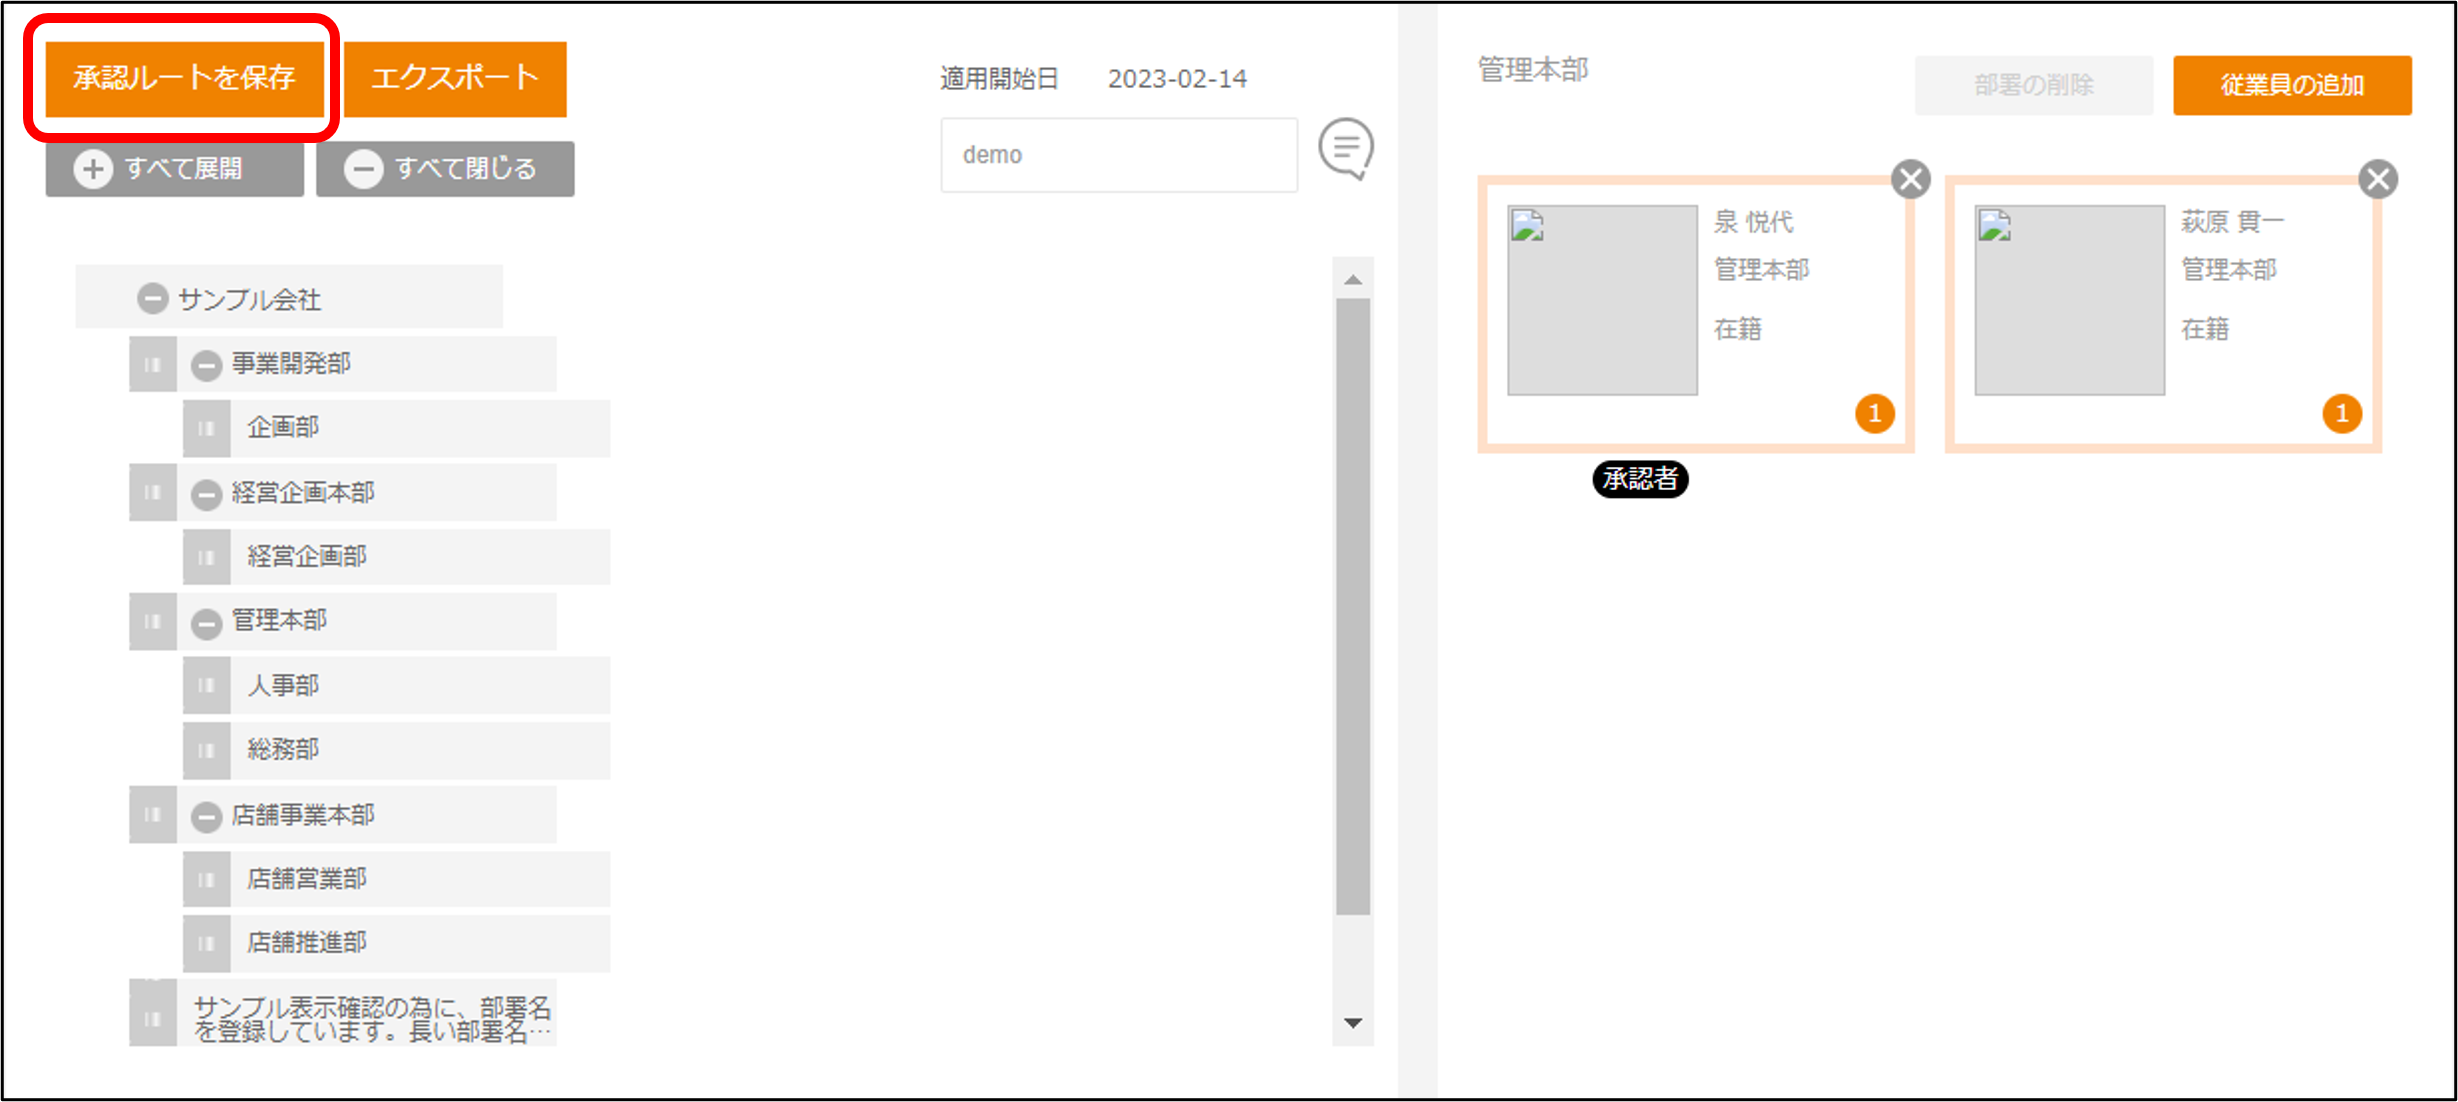Screen dimensions: 2458x1102
Task: Click drag handle of 店舗営業部 row
Action: click(x=207, y=879)
